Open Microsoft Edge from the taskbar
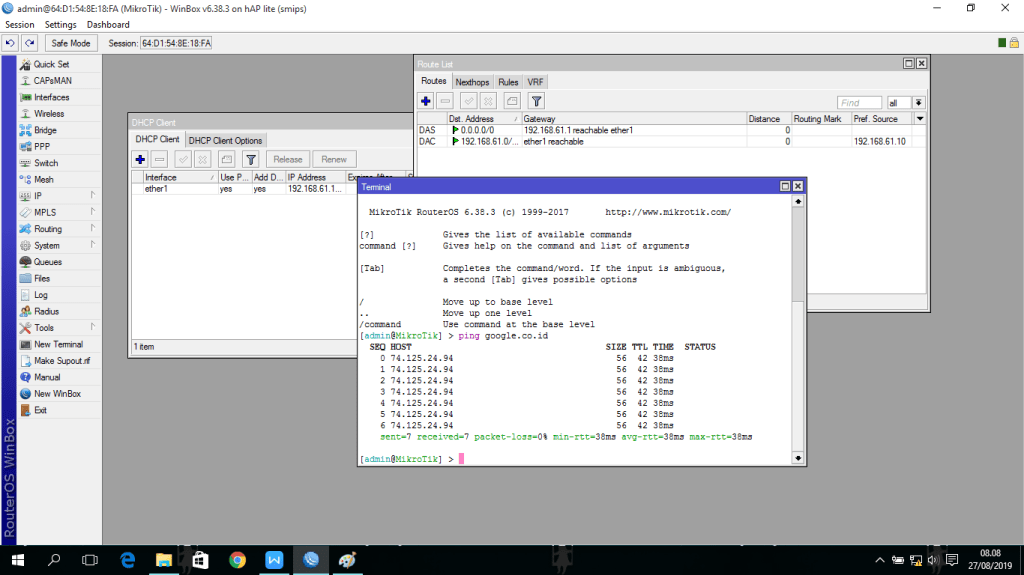The width and height of the screenshot is (1024, 575). tap(128, 560)
